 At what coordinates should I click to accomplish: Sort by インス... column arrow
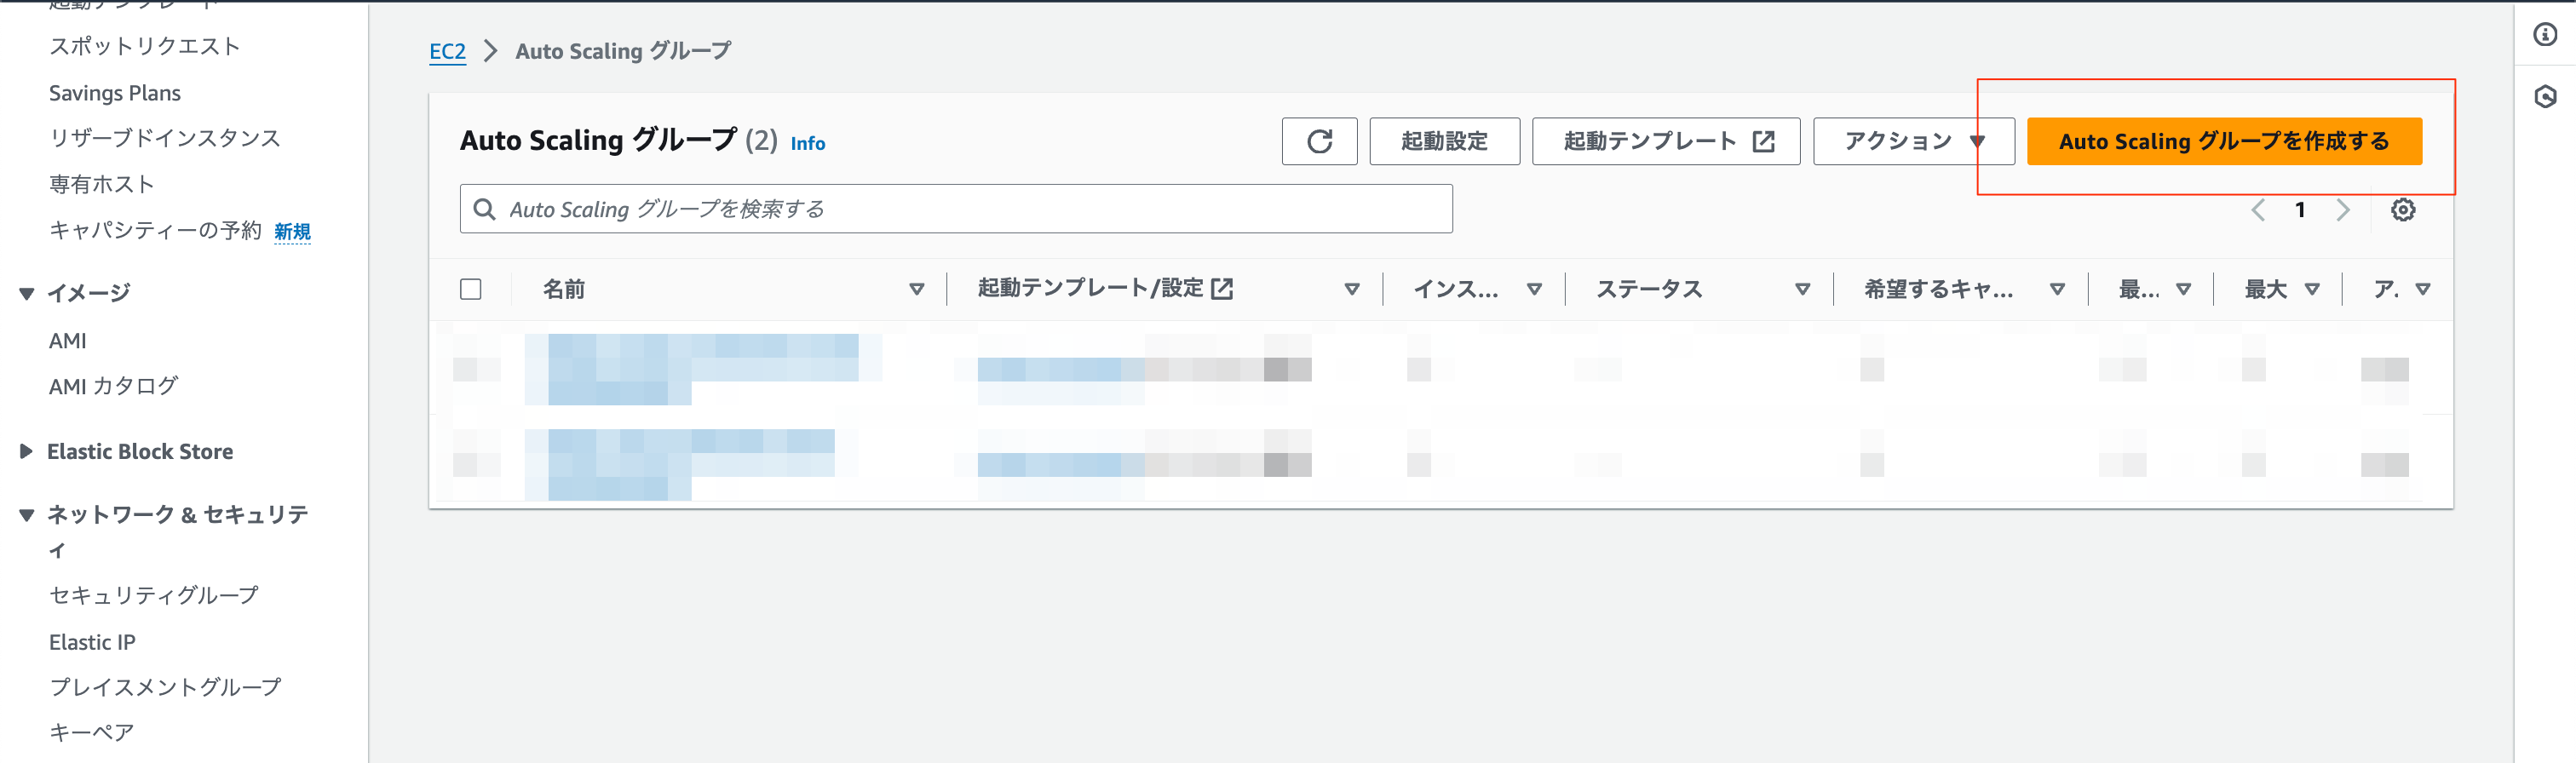click(x=1533, y=289)
